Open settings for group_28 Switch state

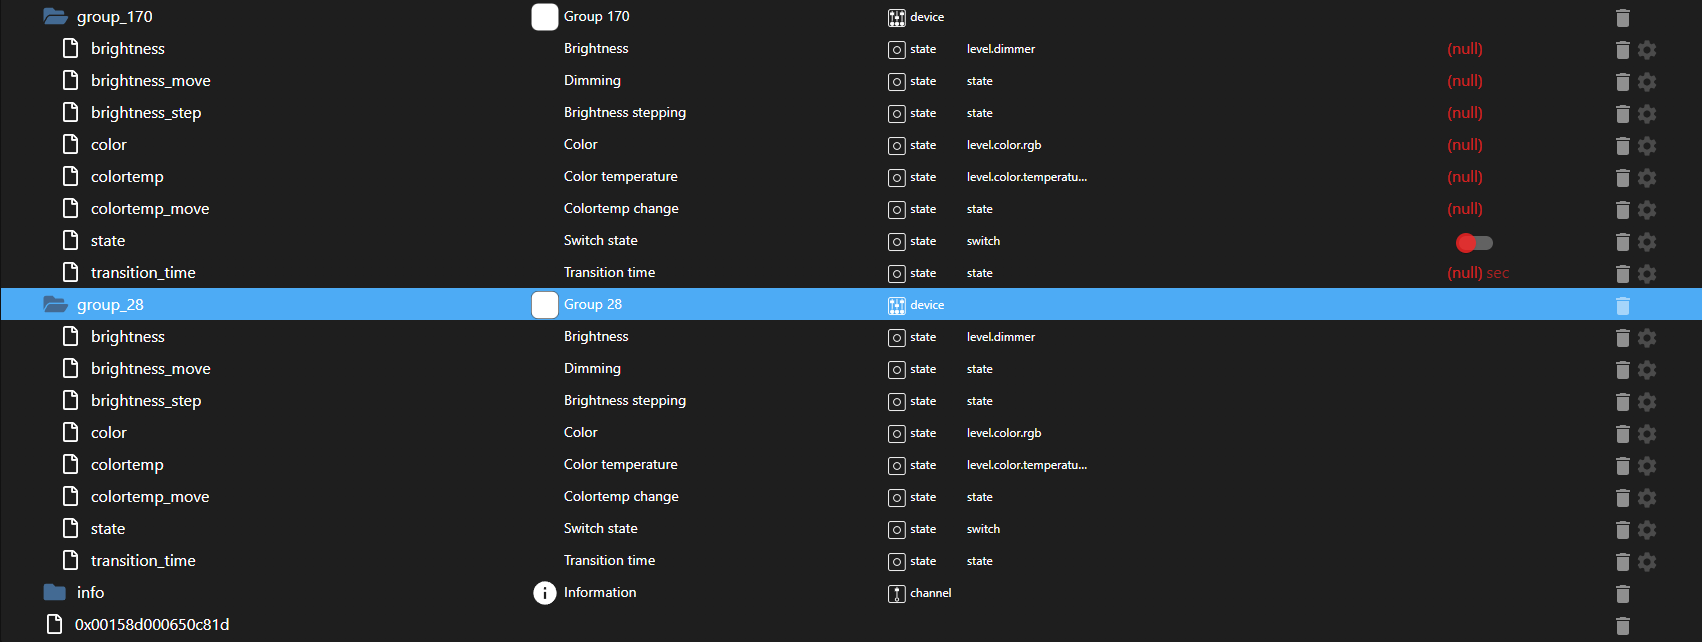coord(1647,529)
